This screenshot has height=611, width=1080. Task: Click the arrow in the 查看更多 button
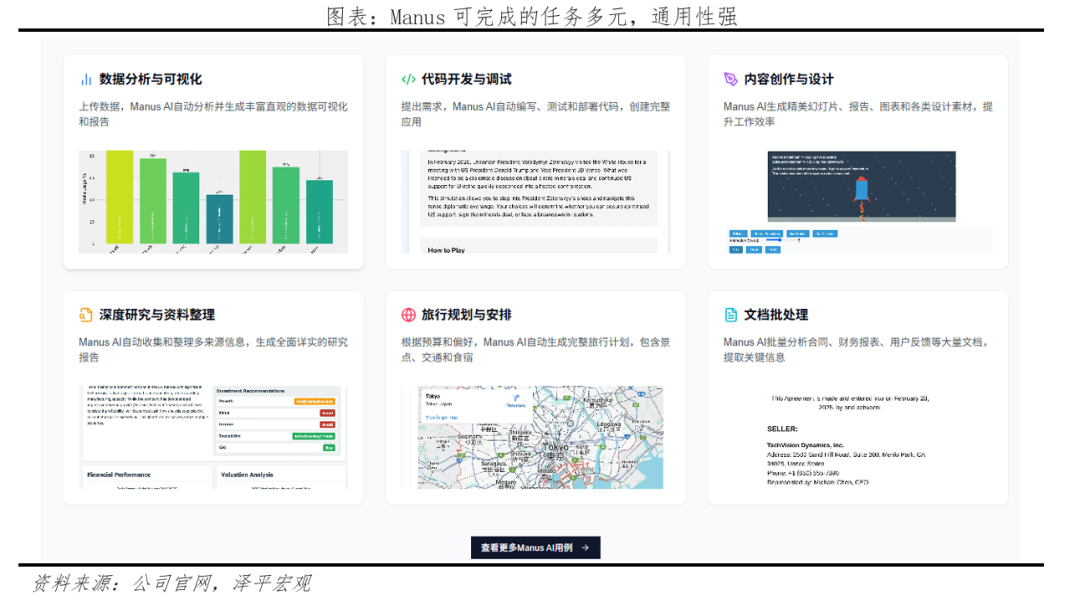pos(585,548)
